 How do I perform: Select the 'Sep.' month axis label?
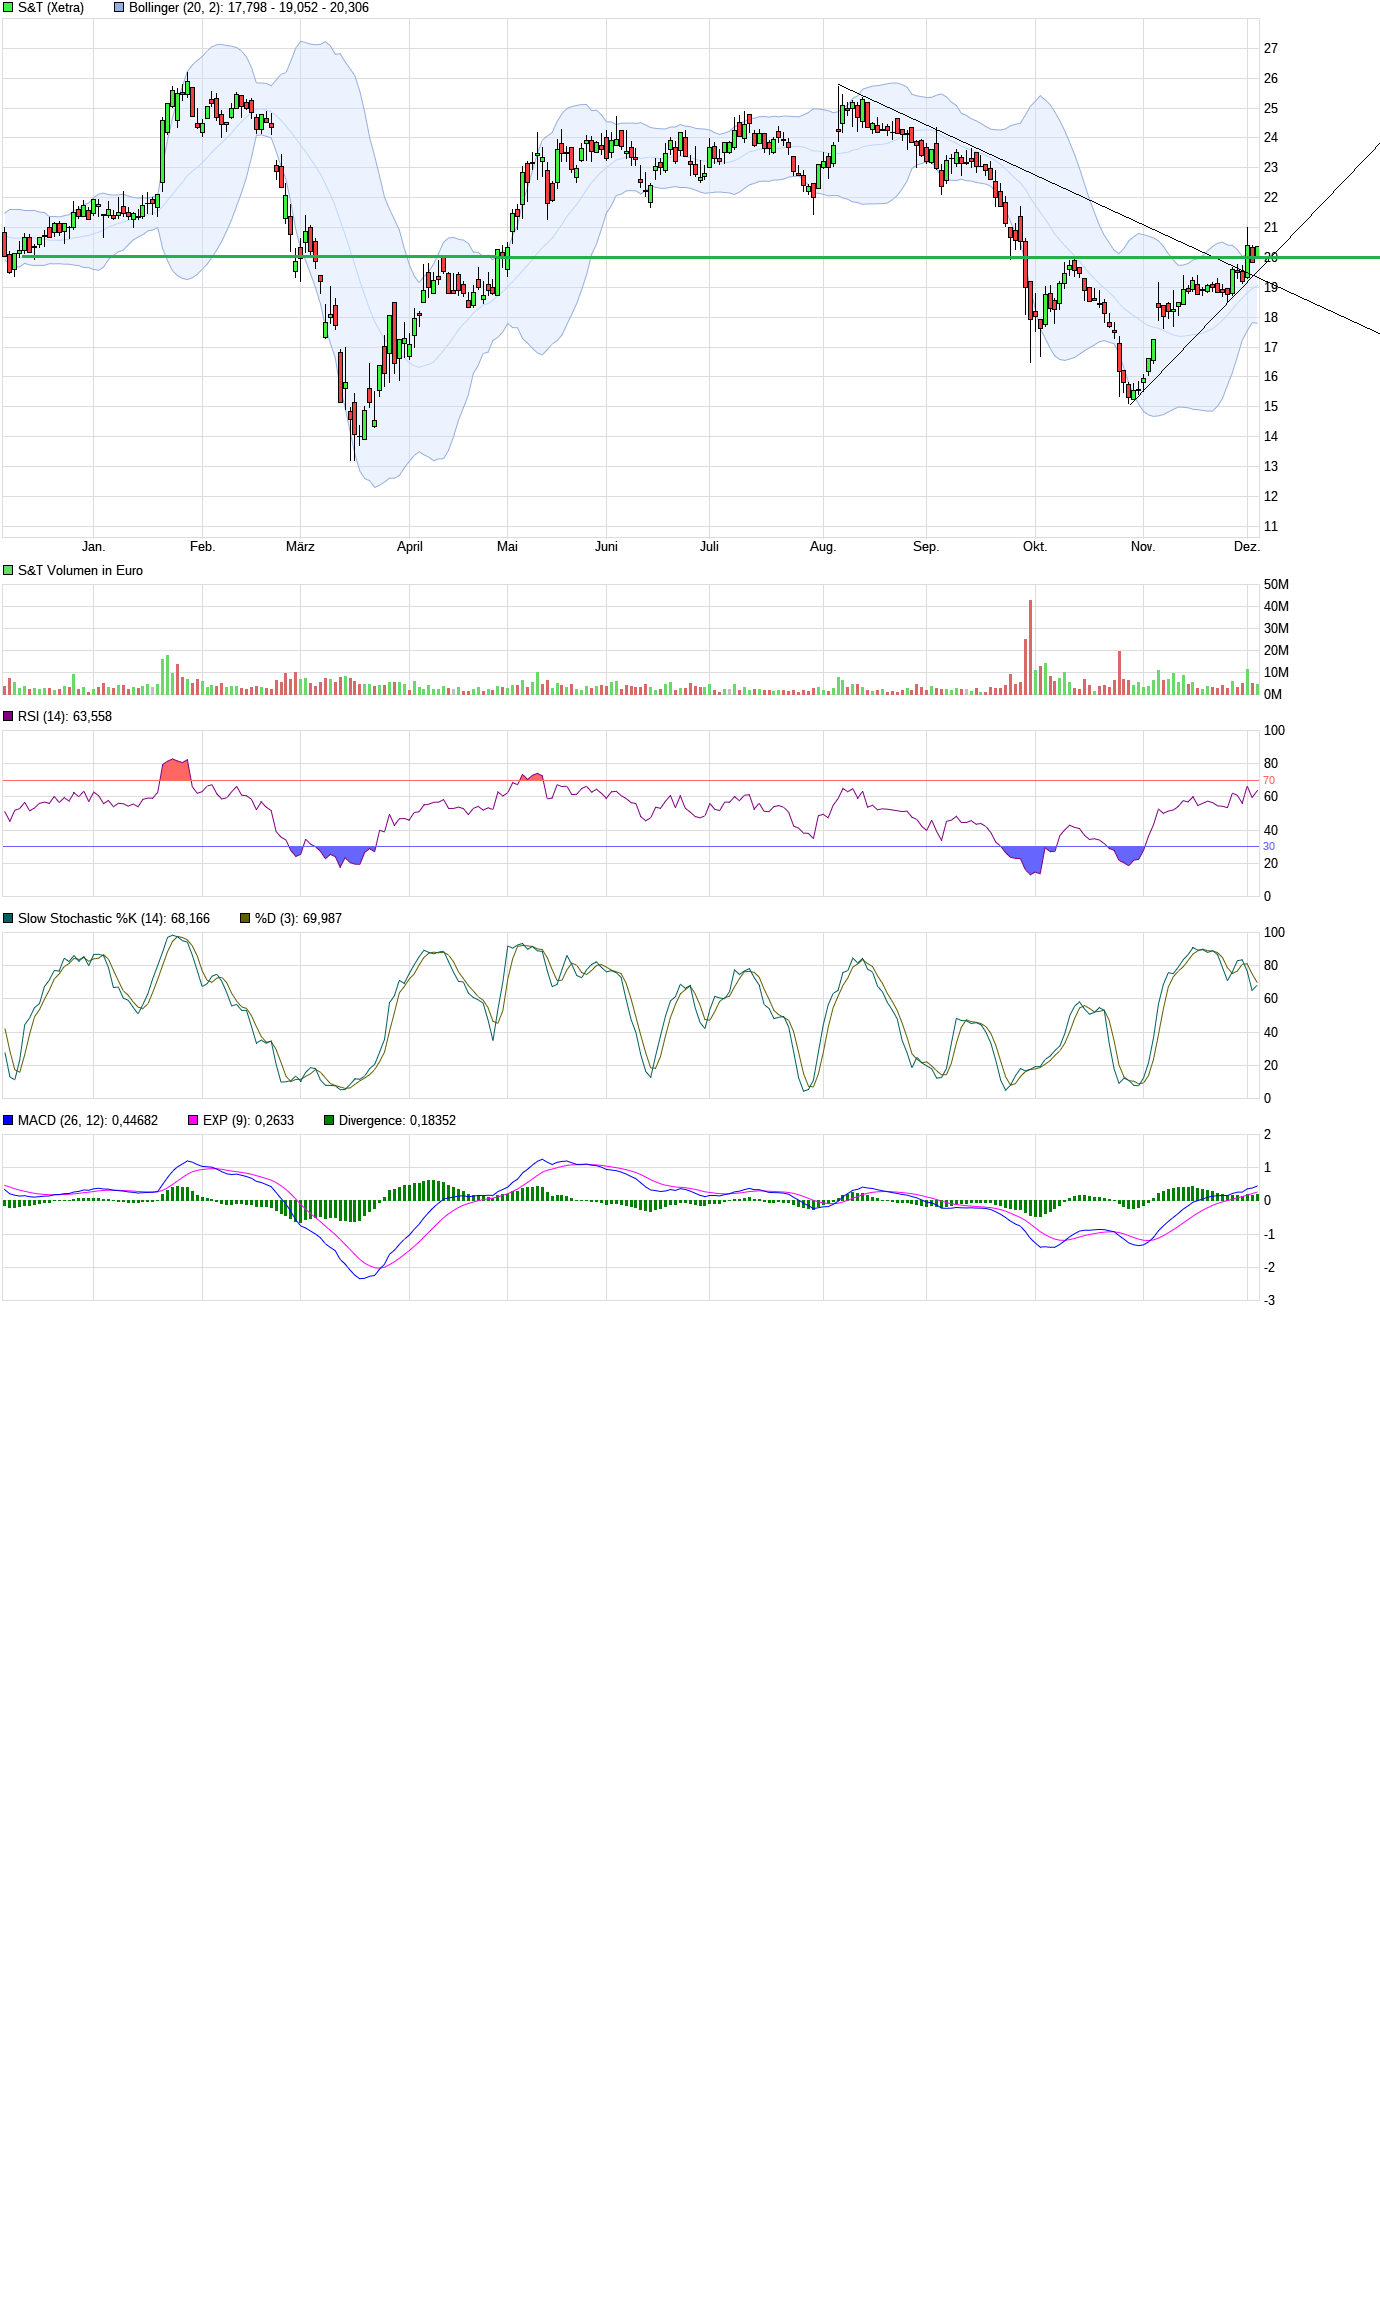(926, 547)
